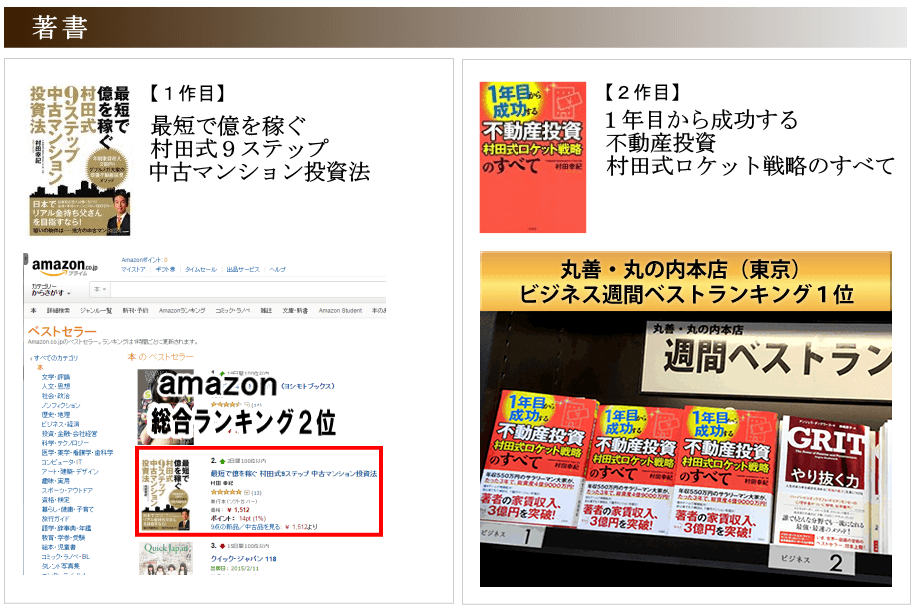
Task: Select the 新刊・予約 menu item
Action: [x=135, y=310]
